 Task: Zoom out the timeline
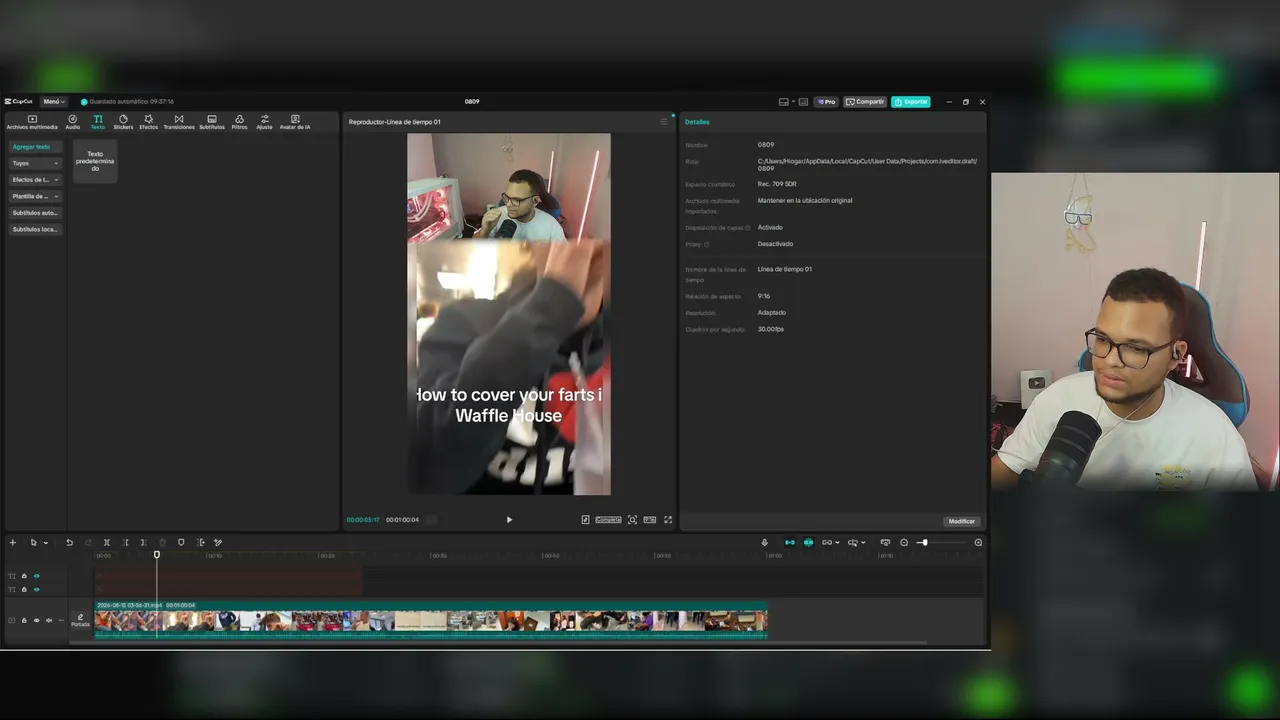[x=904, y=543]
